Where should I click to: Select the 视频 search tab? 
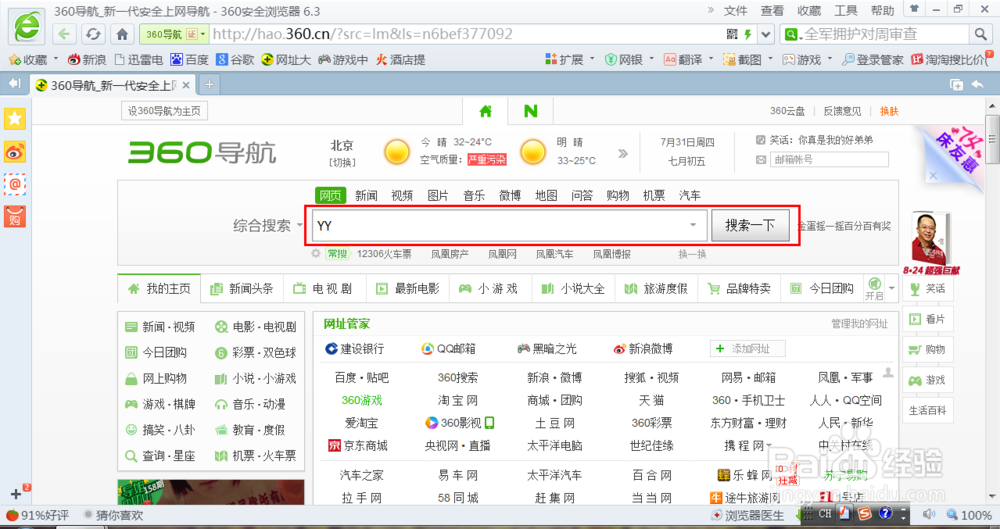pyautogui.click(x=402, y=195)
